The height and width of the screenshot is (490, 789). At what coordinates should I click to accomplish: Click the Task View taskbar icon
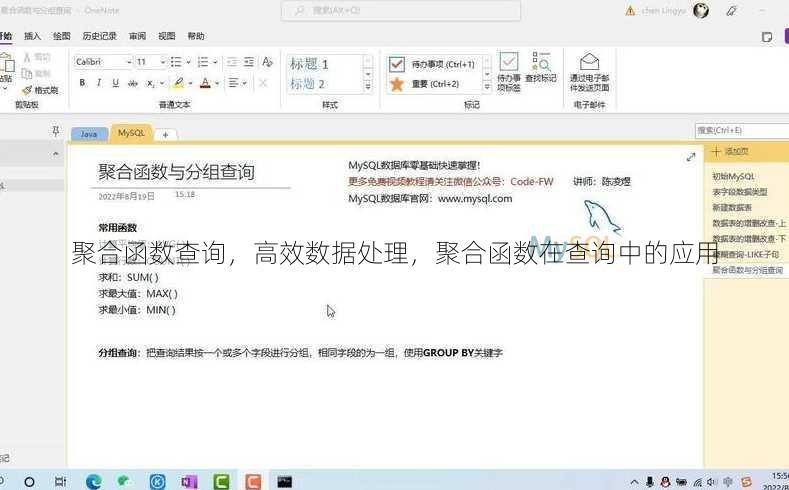(x=60, y=481)
